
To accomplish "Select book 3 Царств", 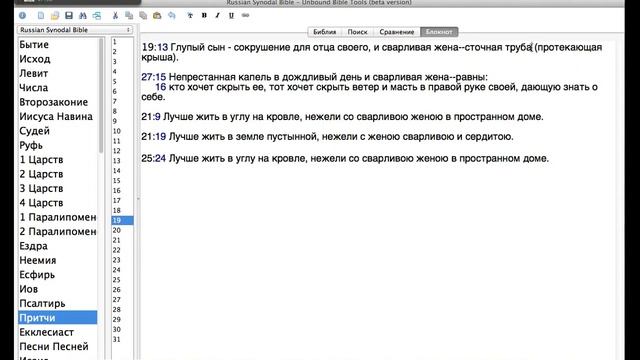I will 58,188.
